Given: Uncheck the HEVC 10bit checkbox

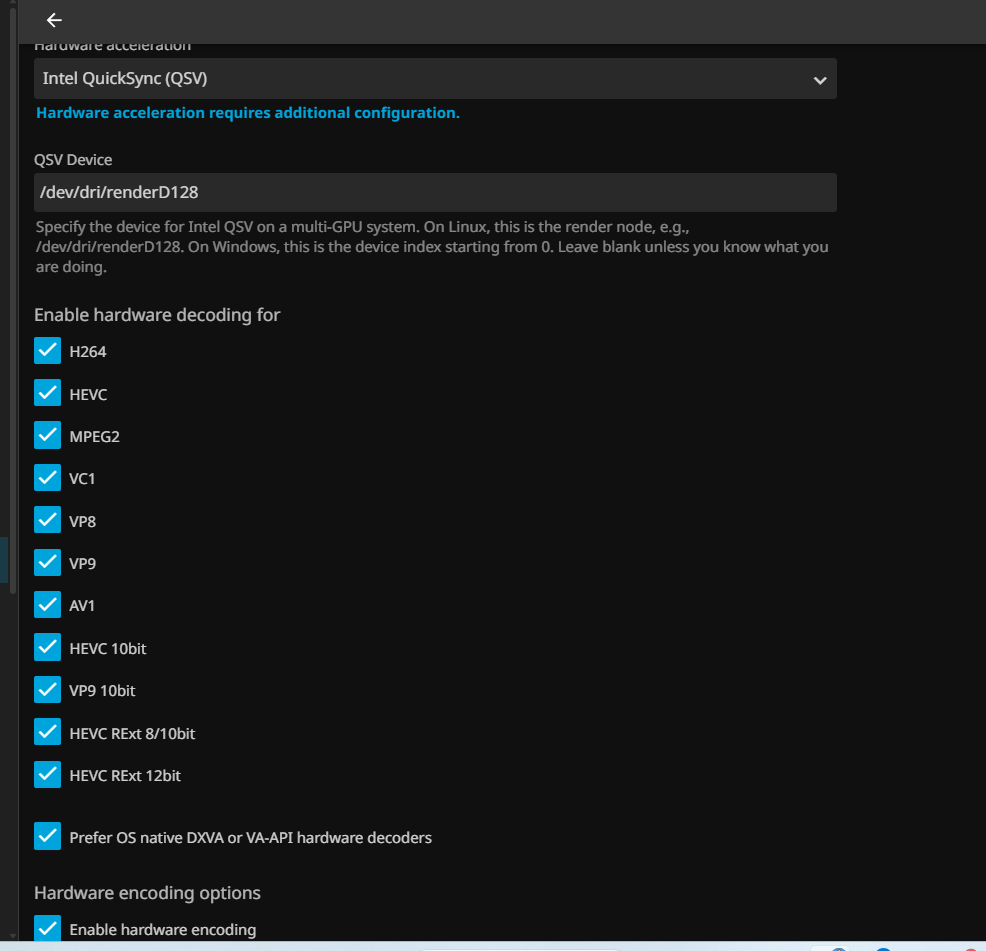Looking at the screenshot, I should (x=48, y=648).
